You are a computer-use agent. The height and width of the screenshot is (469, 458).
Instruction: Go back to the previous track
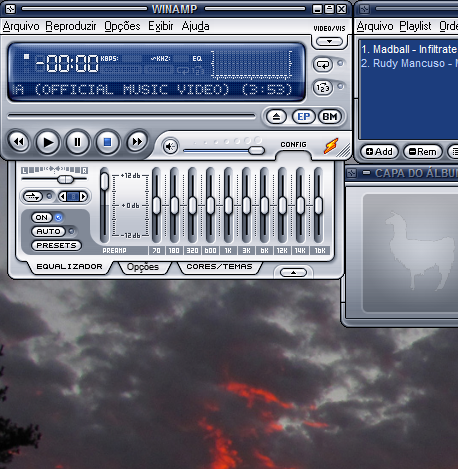click(x=19, y=142)
